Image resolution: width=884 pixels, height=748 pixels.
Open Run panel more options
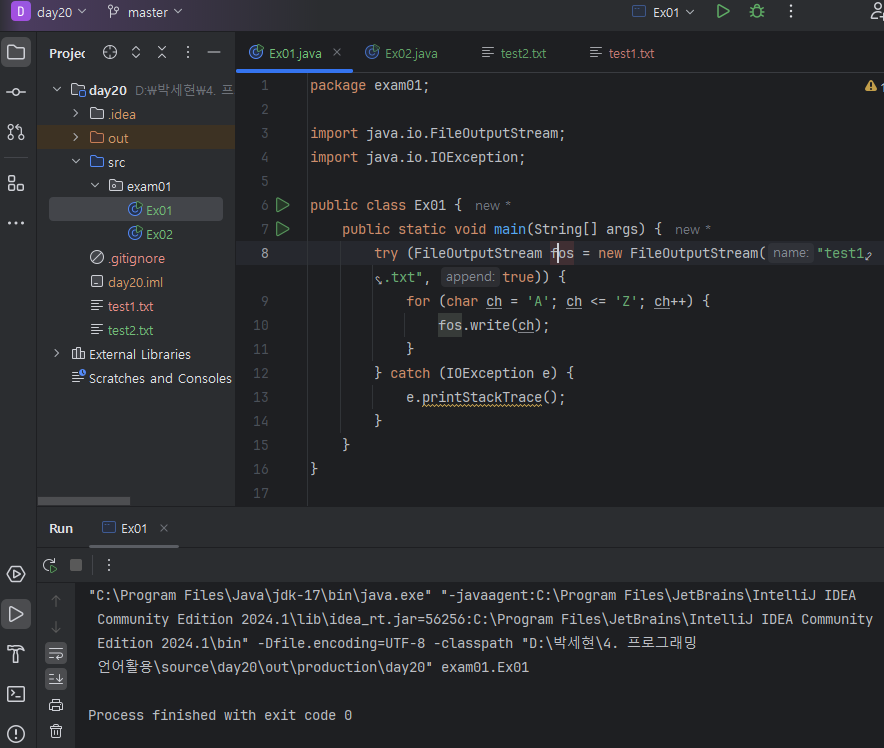coord(109,565)
